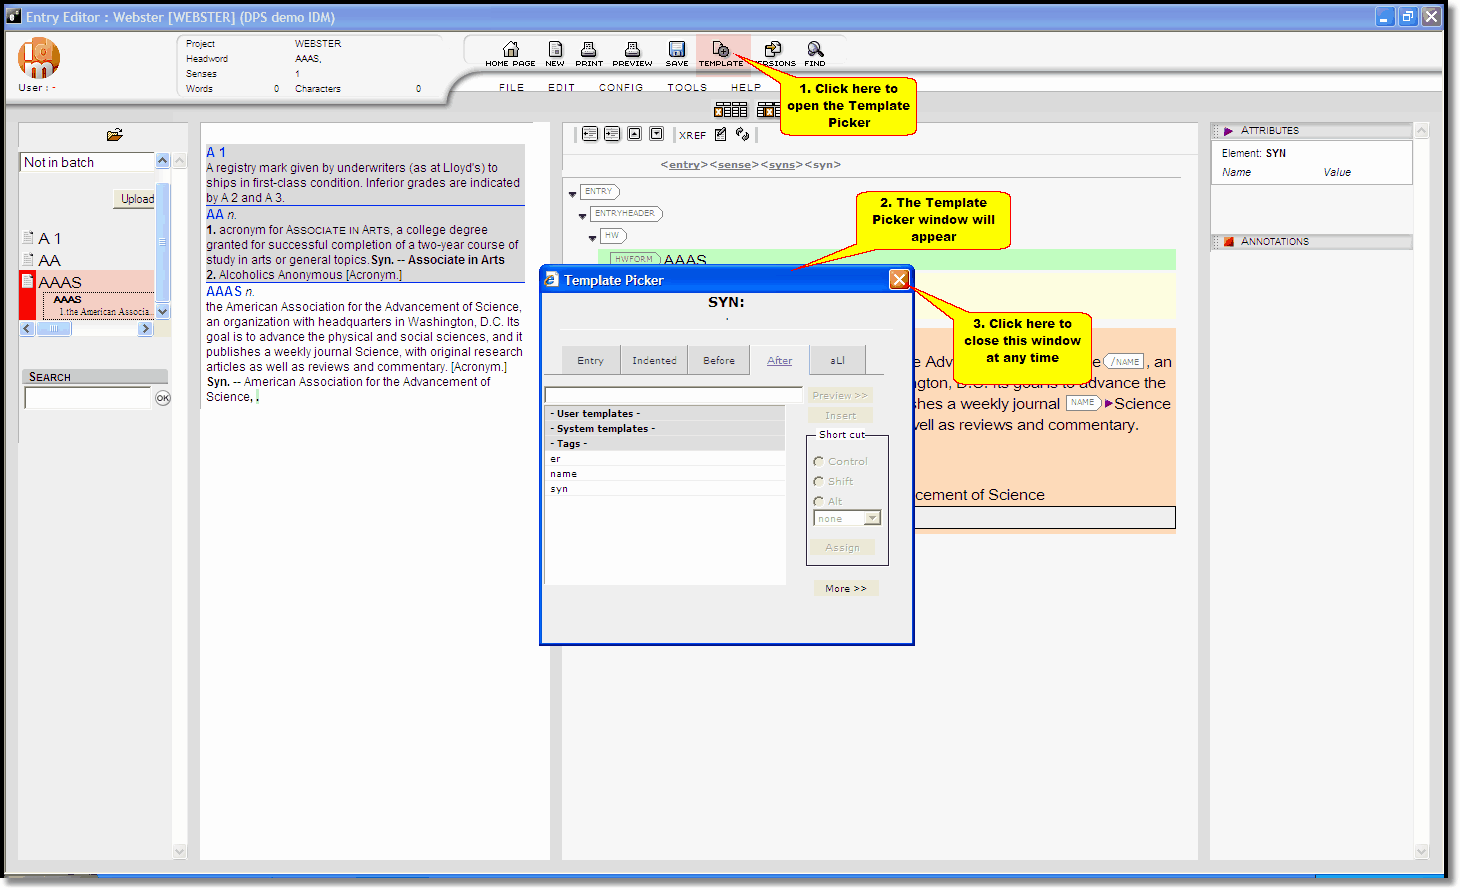Click the document icon beside AAAS

click(x=28, y=281)
